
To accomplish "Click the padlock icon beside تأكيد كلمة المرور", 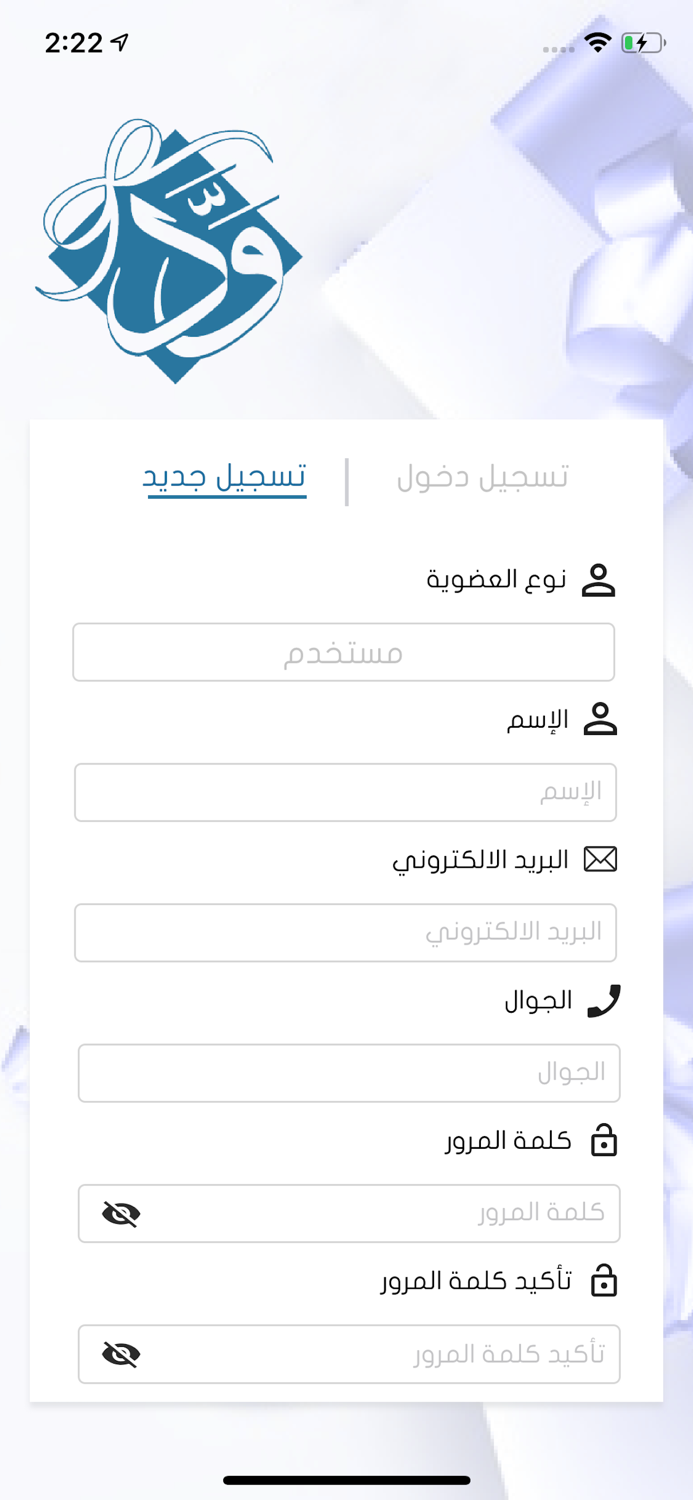I will coord(606,1279).
